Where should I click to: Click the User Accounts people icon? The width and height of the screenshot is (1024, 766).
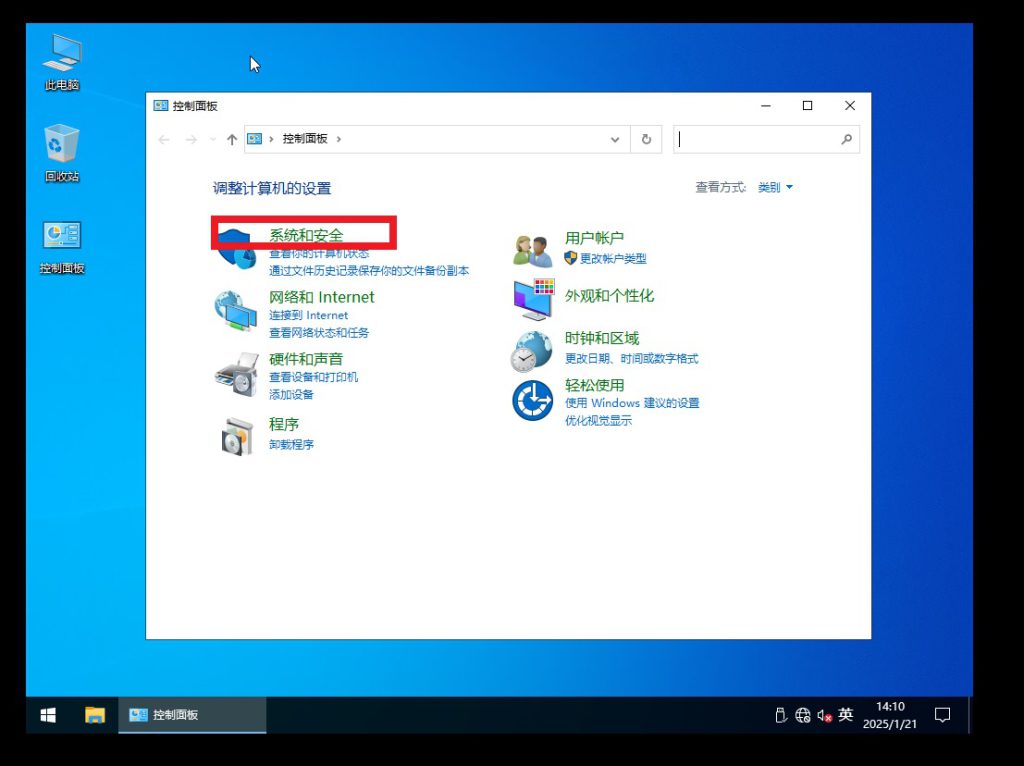pyautogui.click(x=532, y=250)
